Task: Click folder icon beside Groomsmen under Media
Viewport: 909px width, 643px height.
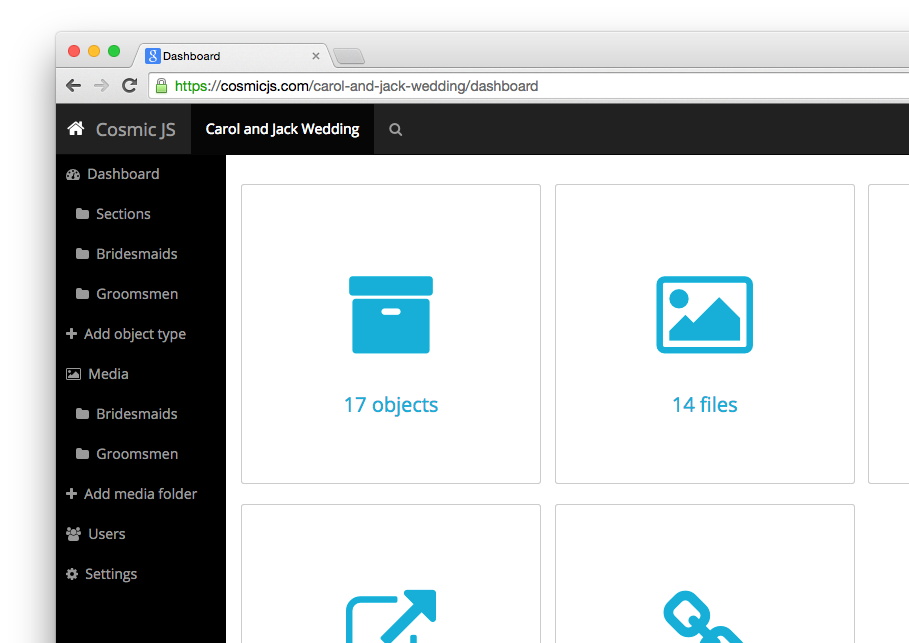Action: 82,454
